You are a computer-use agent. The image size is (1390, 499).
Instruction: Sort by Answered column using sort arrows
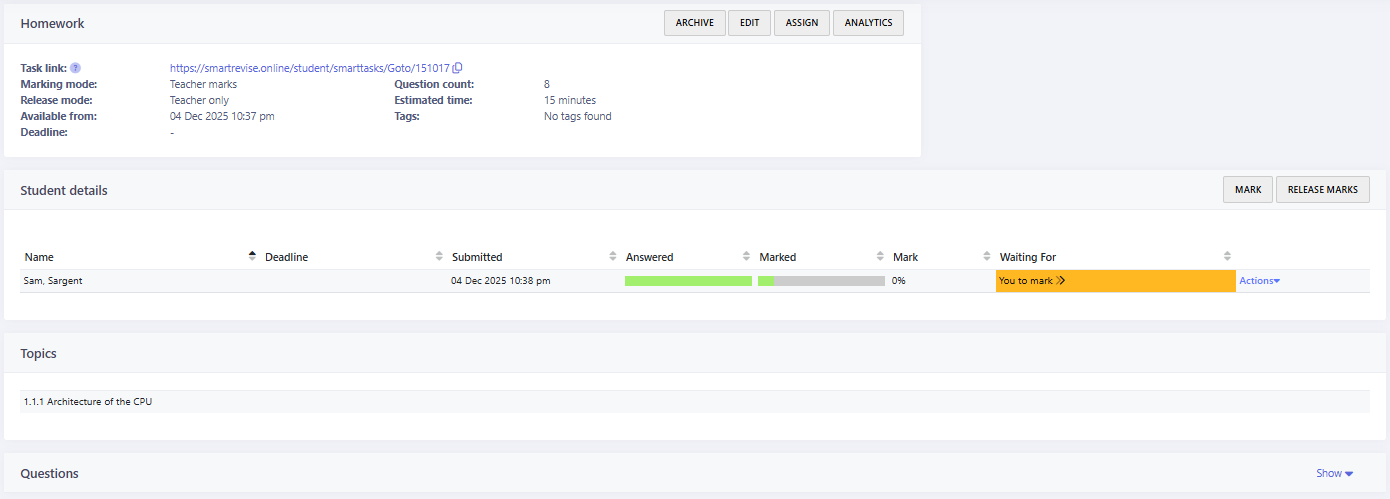click(746, 257)
